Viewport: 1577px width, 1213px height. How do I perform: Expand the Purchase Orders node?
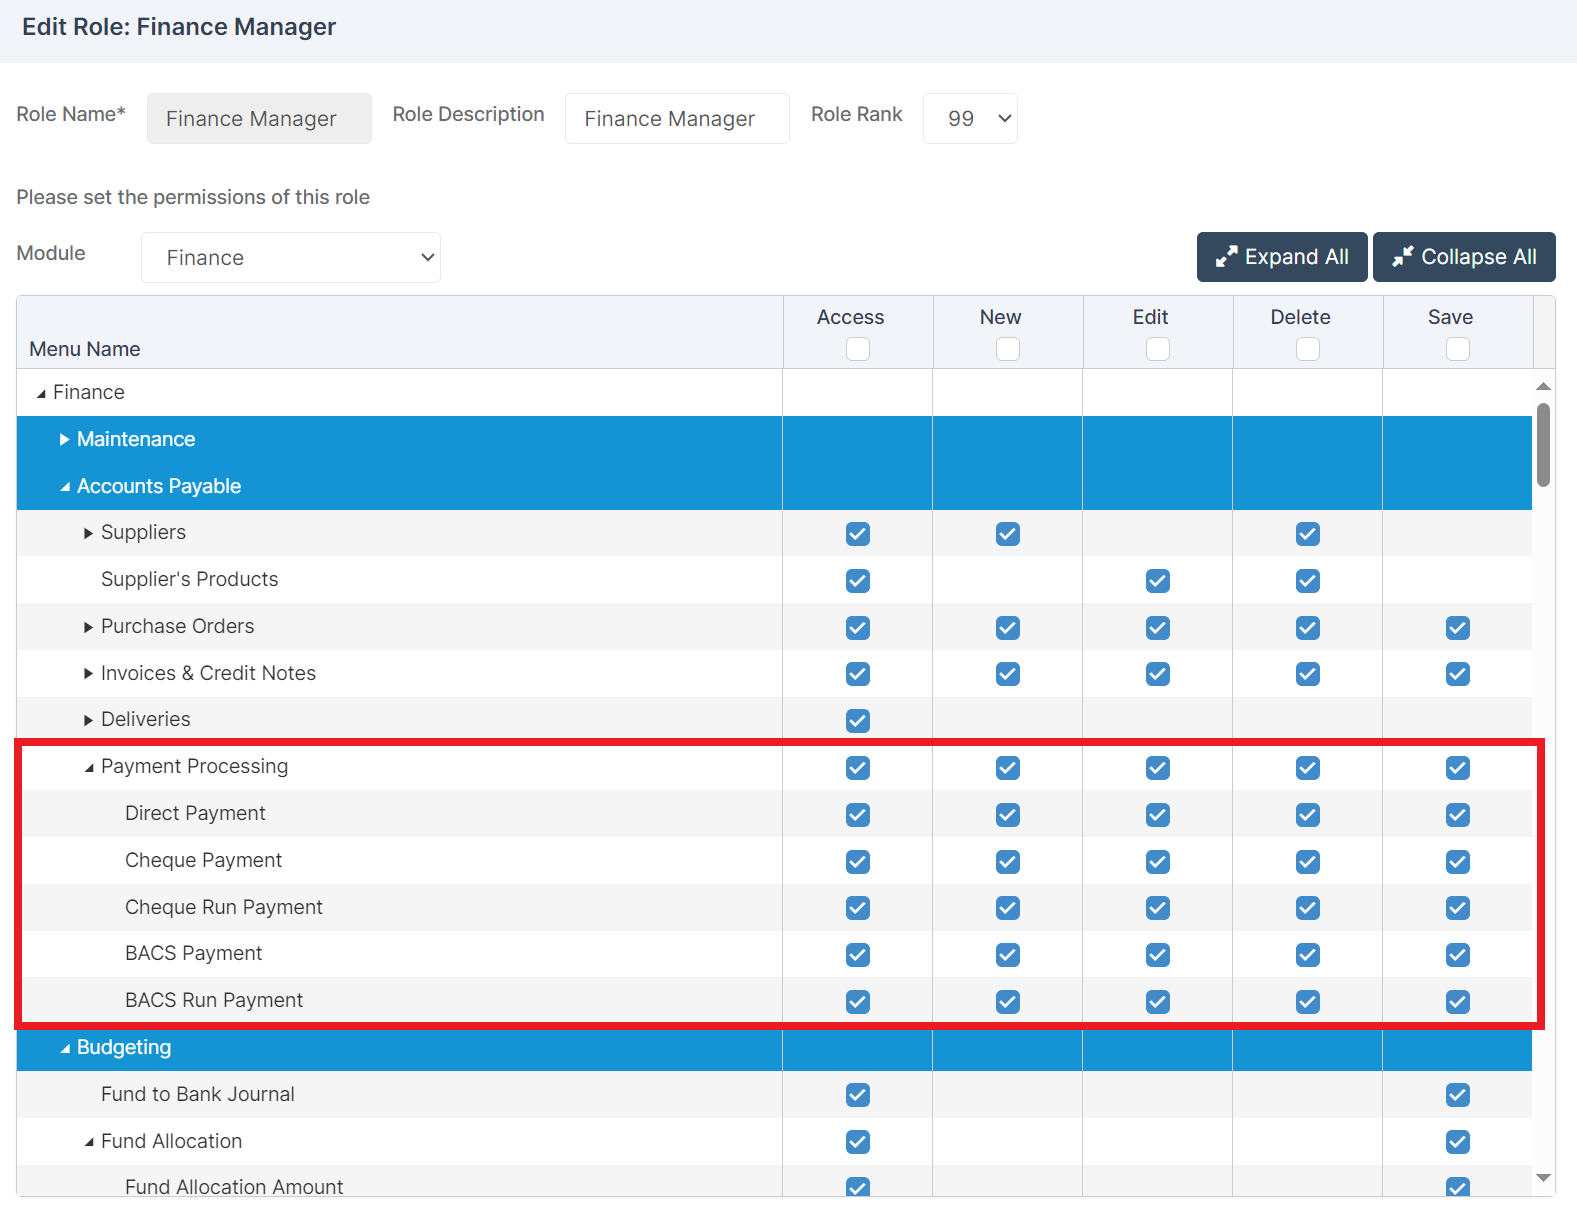tap(89, 627)
